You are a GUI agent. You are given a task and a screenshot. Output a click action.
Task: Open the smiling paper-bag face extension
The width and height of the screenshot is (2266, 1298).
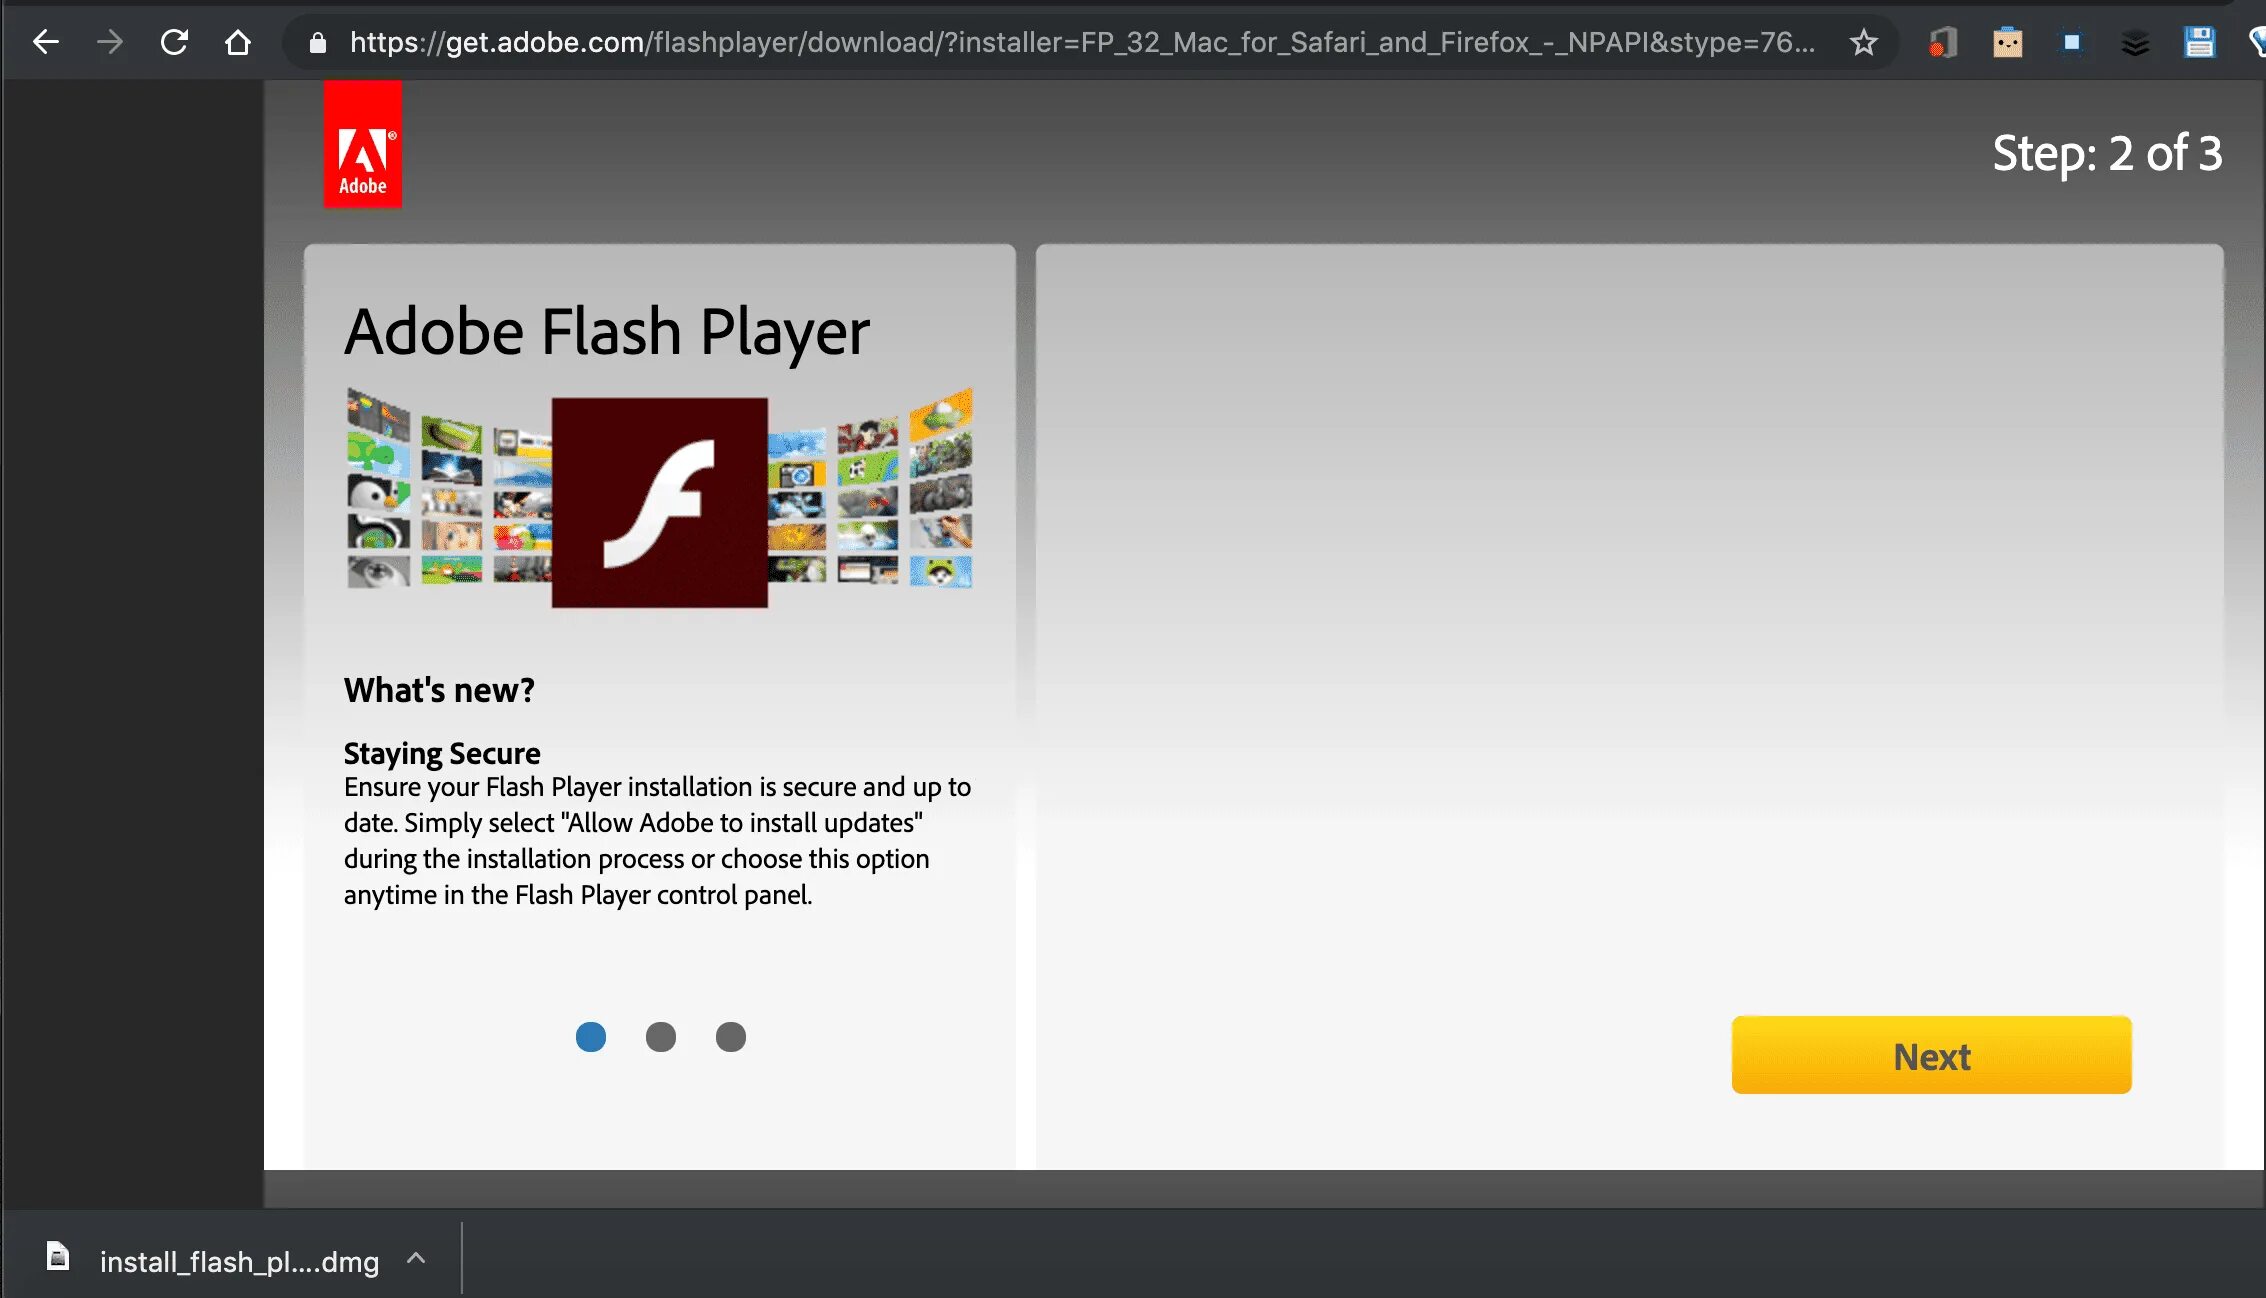[2007, 42]
